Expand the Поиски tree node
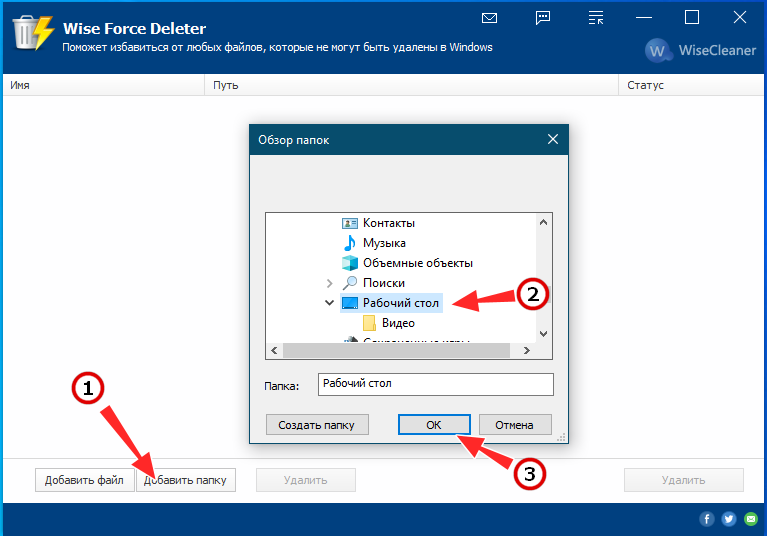 (329, 283)
